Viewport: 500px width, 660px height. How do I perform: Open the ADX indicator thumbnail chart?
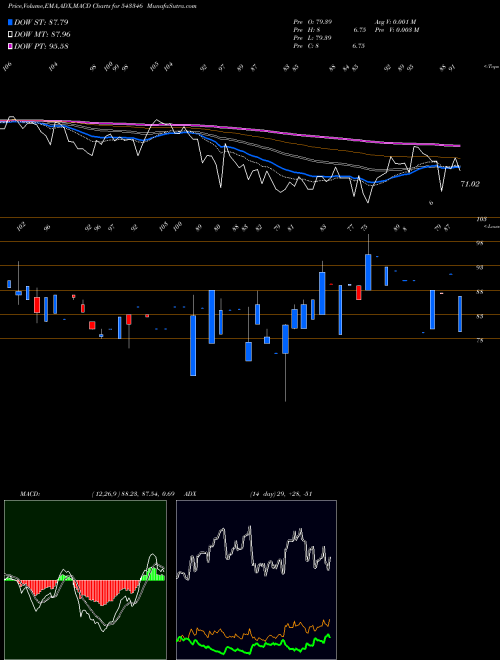click(x=256, y=580)
